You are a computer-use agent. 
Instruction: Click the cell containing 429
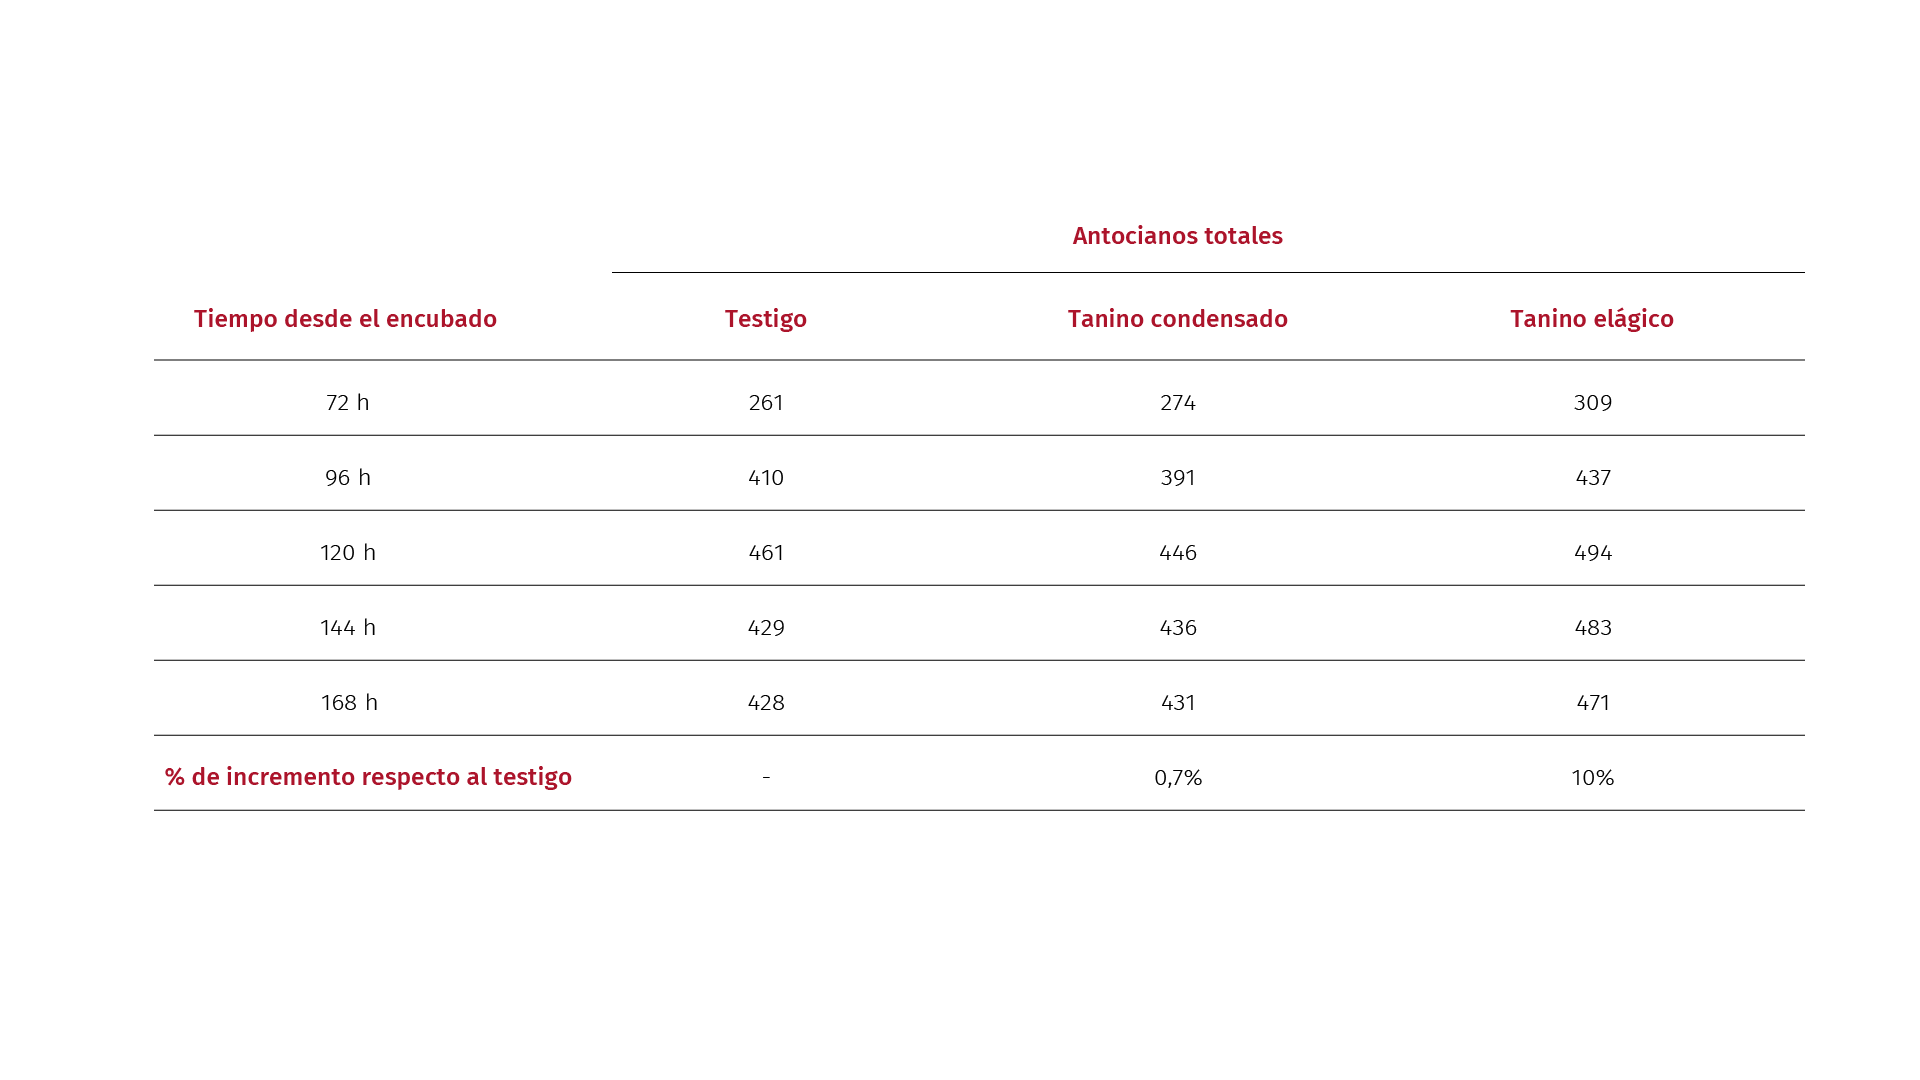click(x=766, y=628)
